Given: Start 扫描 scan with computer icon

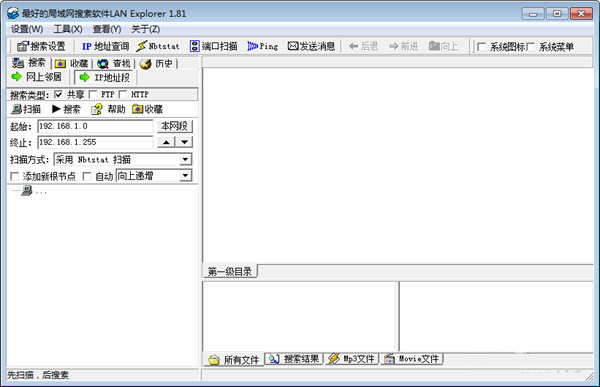Looking at the screenshot, I should click(x=26, y=109).
